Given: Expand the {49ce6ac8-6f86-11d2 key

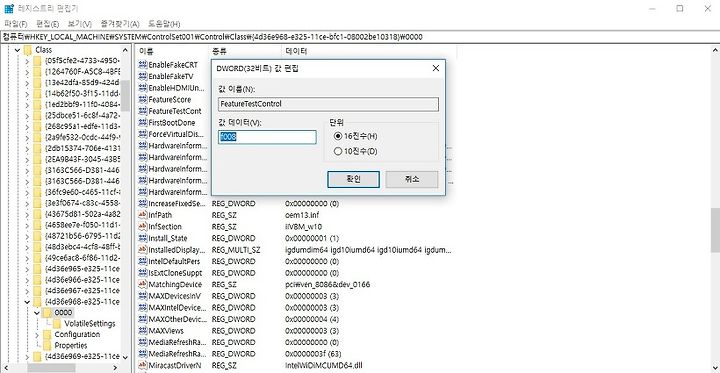Looking at the screenshot, I should coord(28,258).
